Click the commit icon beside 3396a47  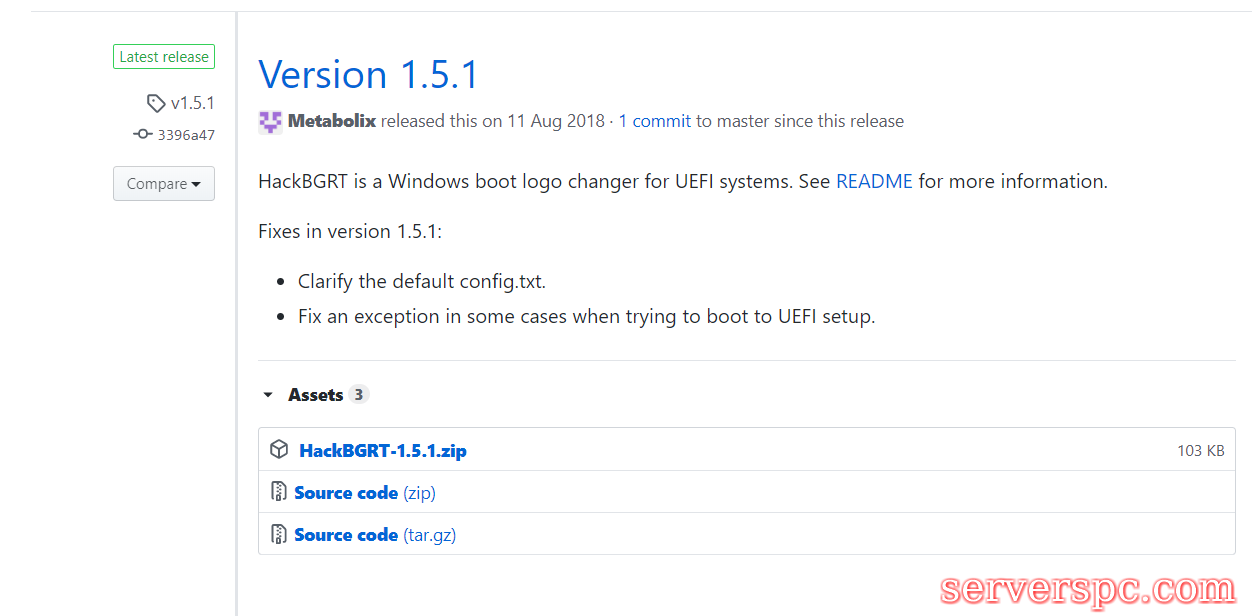(x=143, y=134)
